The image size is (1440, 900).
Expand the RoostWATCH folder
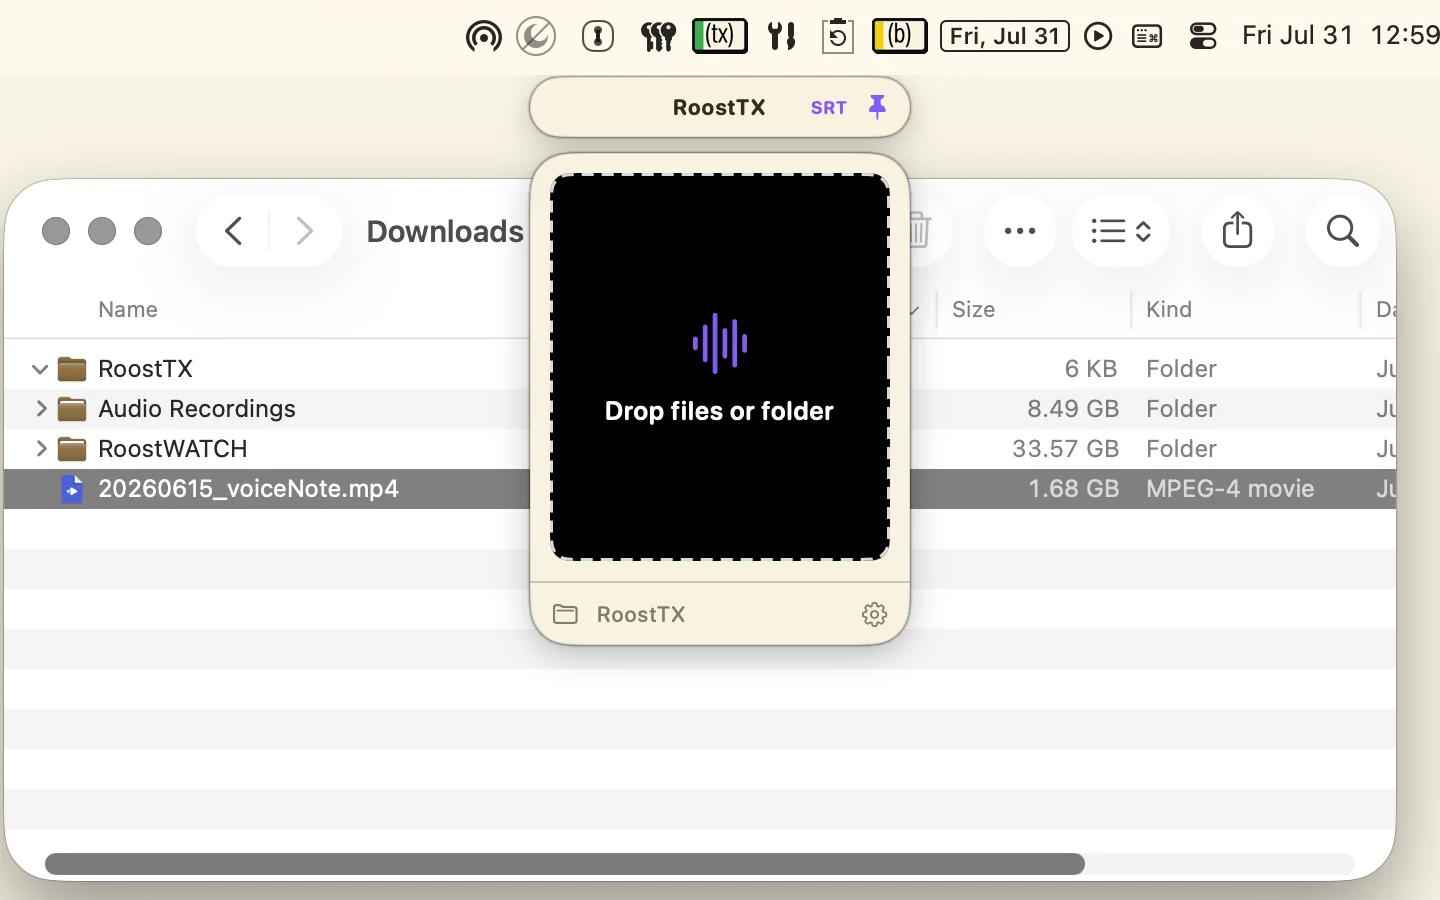(41, 449)
